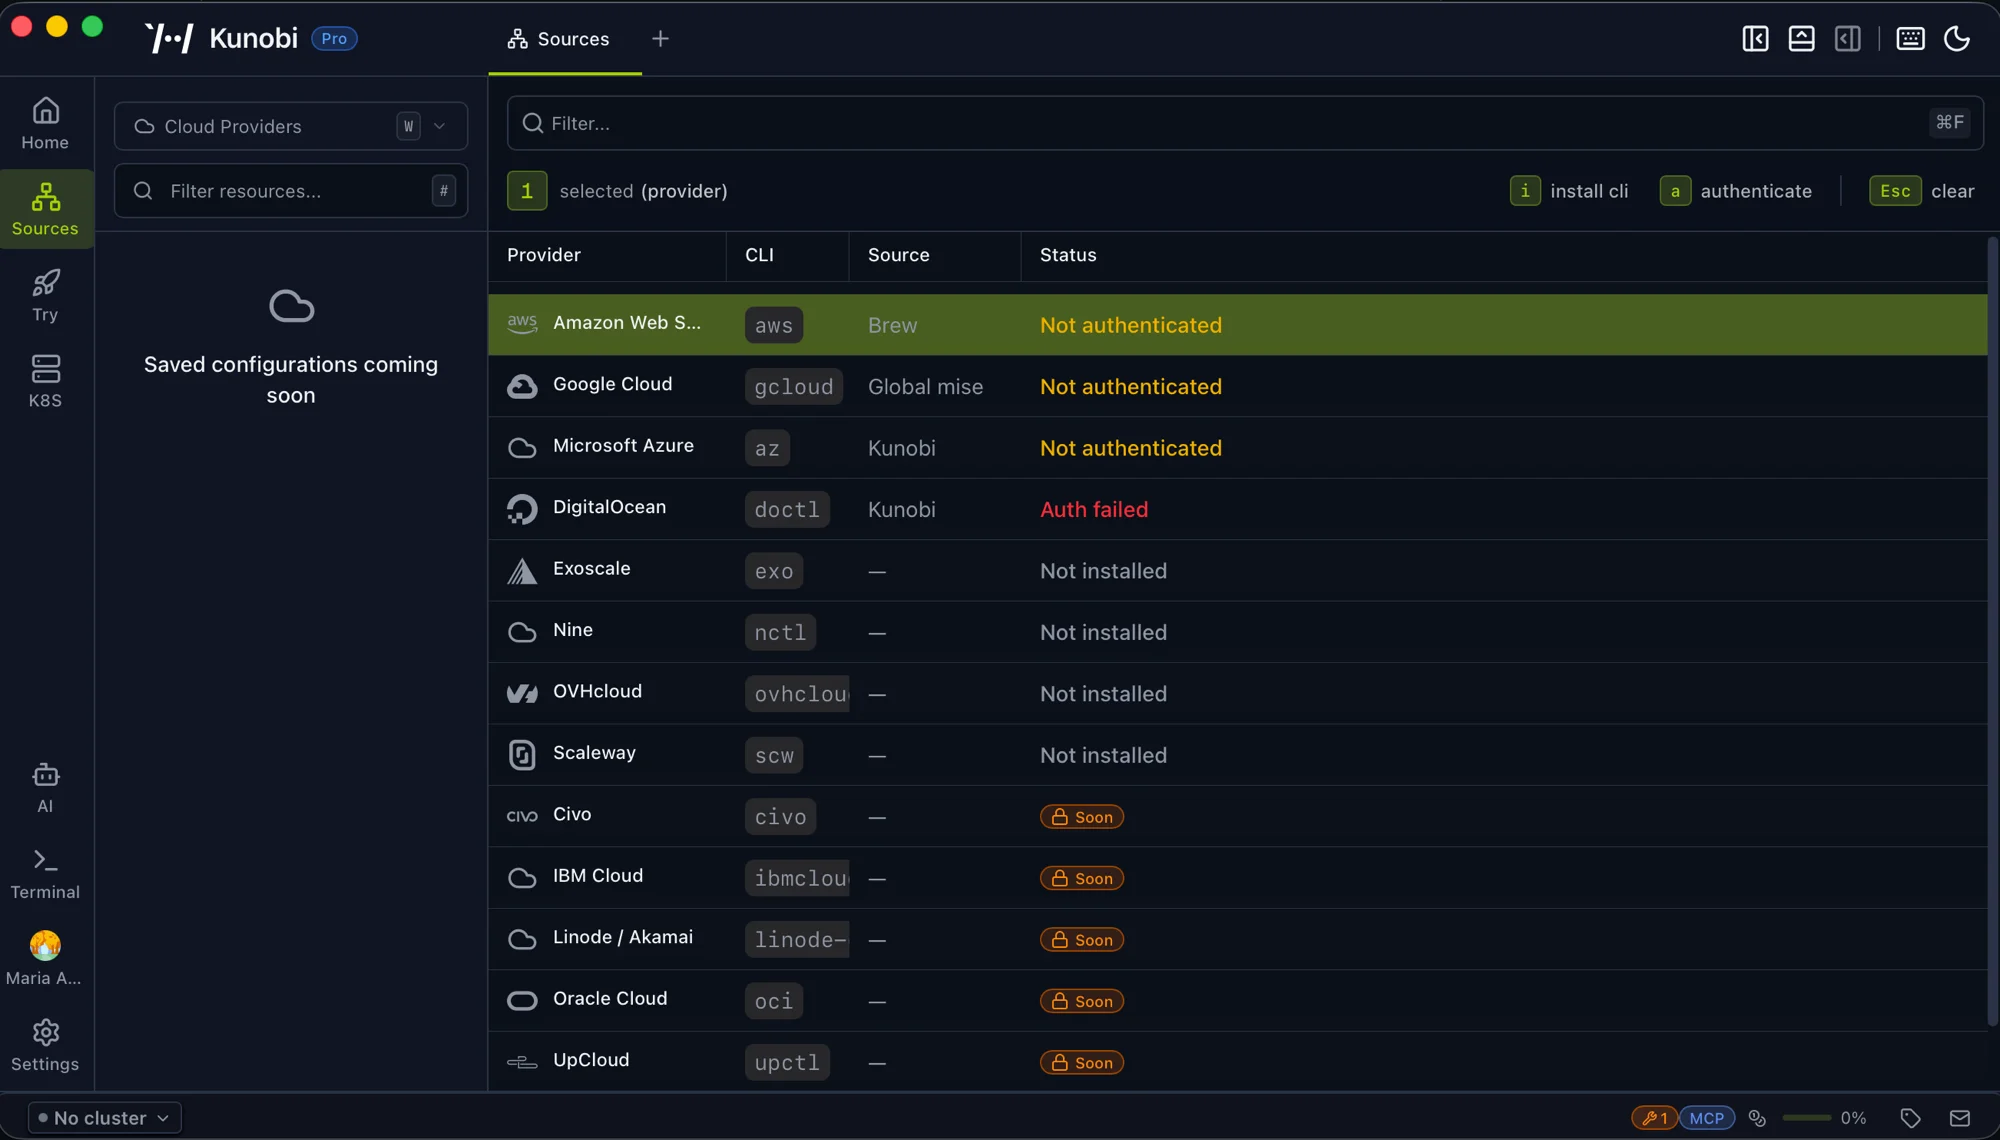Screen dimensions: 2000x1140
Task: Sort by the CLI column header
Action: [x=759, y=255]
